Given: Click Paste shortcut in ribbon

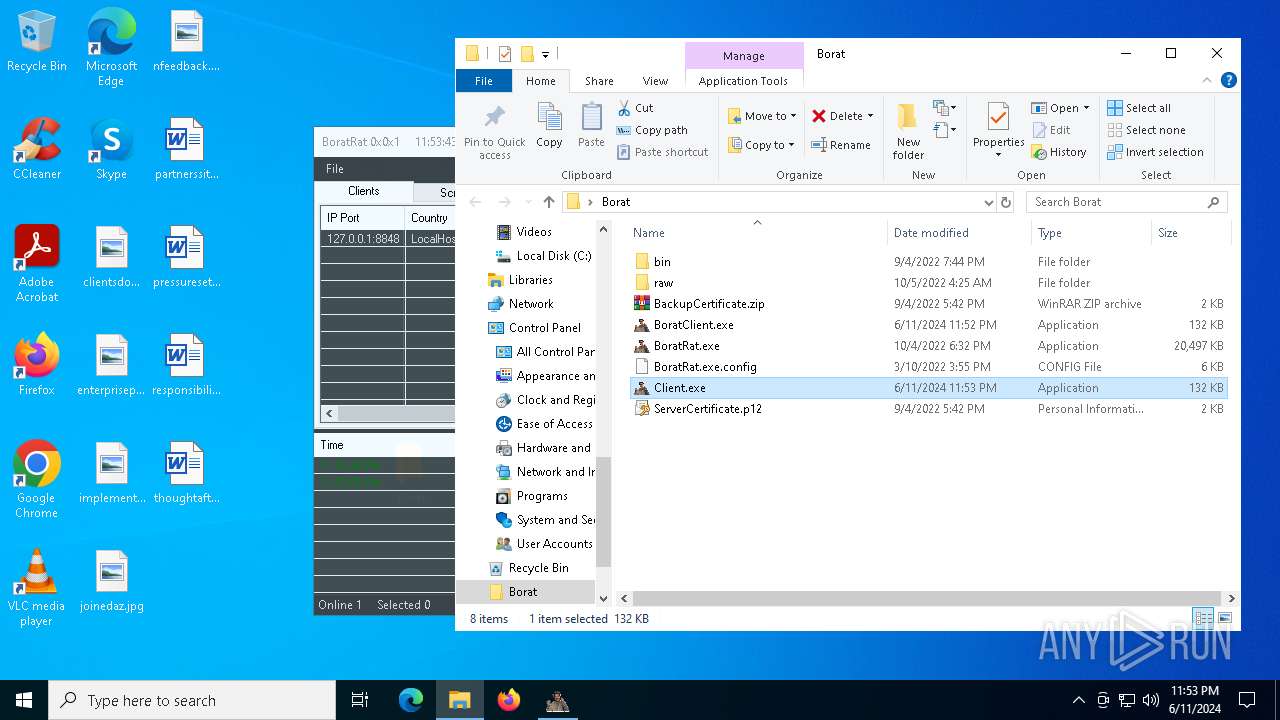Looking at the screenshot, I should pos(662,152).
